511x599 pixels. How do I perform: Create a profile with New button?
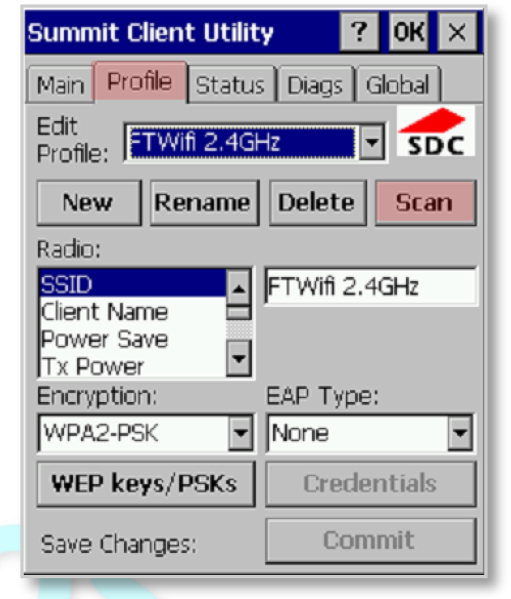89,202
